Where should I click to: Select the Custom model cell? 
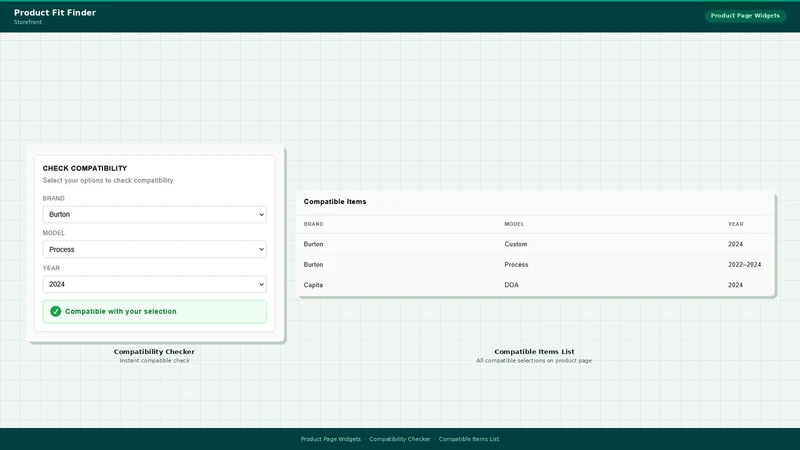[515, 244]
